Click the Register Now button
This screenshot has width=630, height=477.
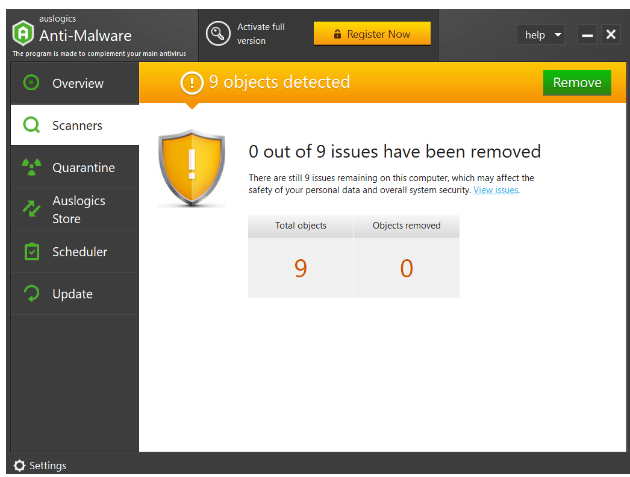point(372,34)
